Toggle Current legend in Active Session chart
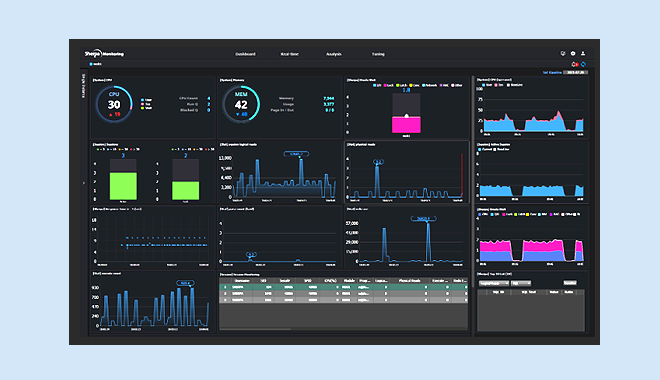 coord(484,149)
